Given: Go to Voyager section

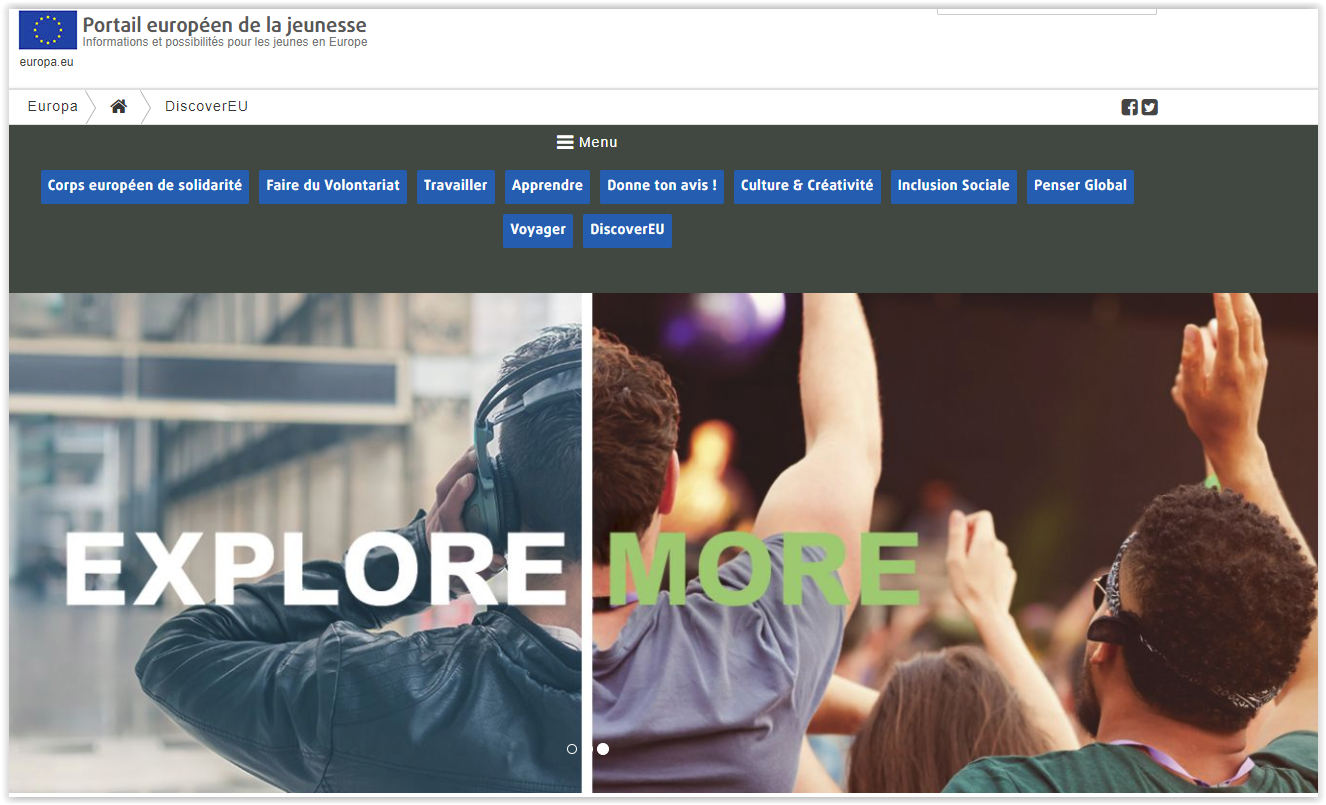Looking at the screenshot, I should (x=538, y=230).
